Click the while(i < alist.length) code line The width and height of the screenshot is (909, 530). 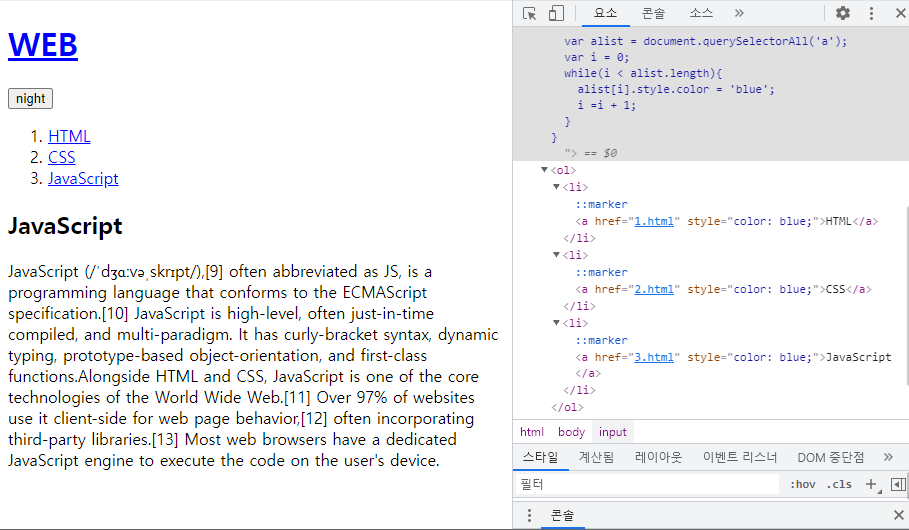coord(643,73)
